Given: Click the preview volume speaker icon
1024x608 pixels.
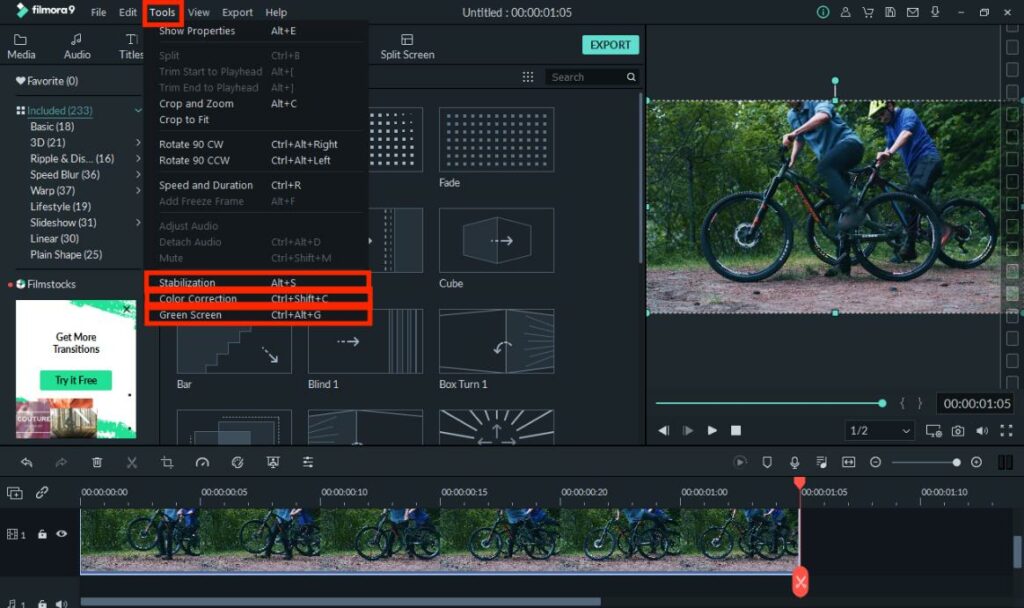Looking at the screenshot, I should click(982, 431).
